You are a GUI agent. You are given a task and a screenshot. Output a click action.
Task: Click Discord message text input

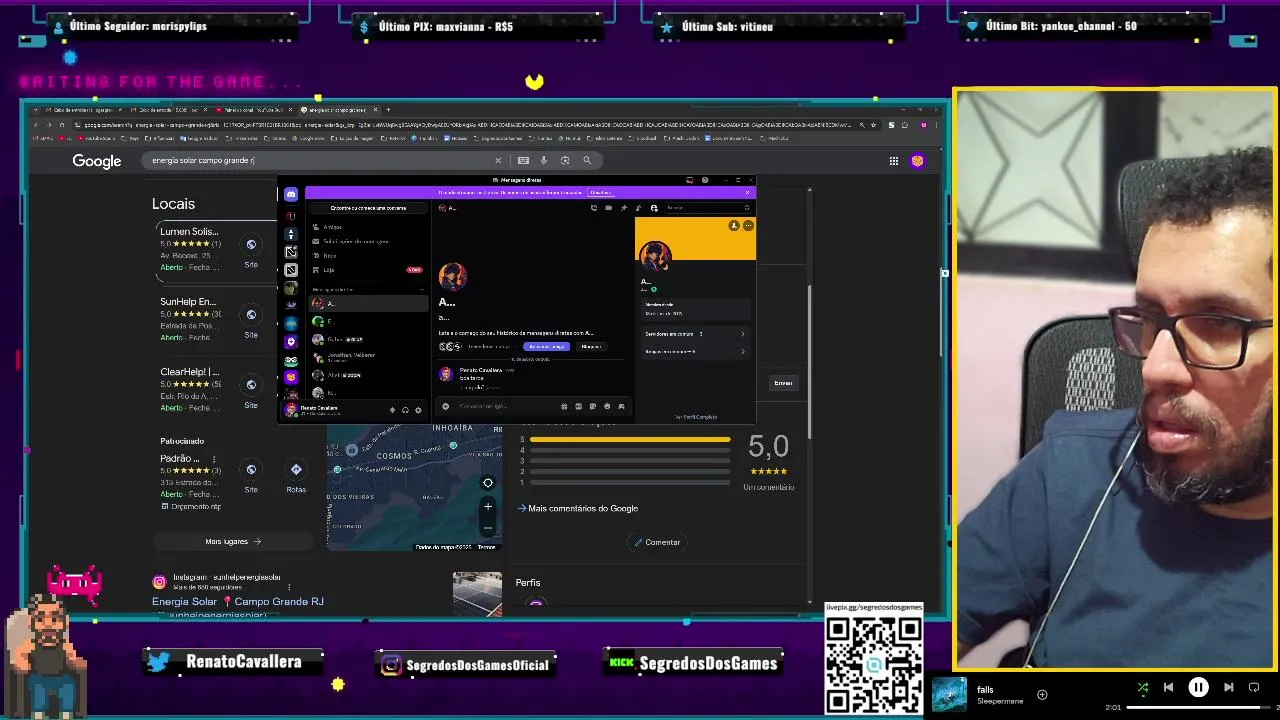coord(508,406)
